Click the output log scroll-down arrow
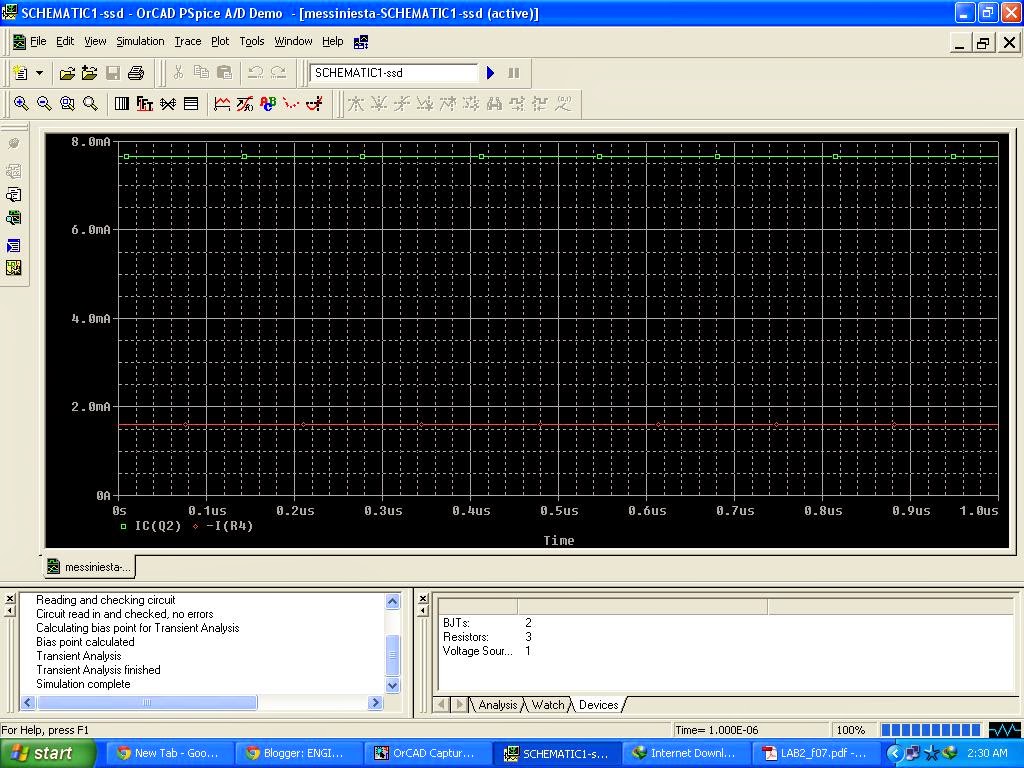The height and width of the screenshot is (768, 1024). pyautogui.click(x=392, y=685)
